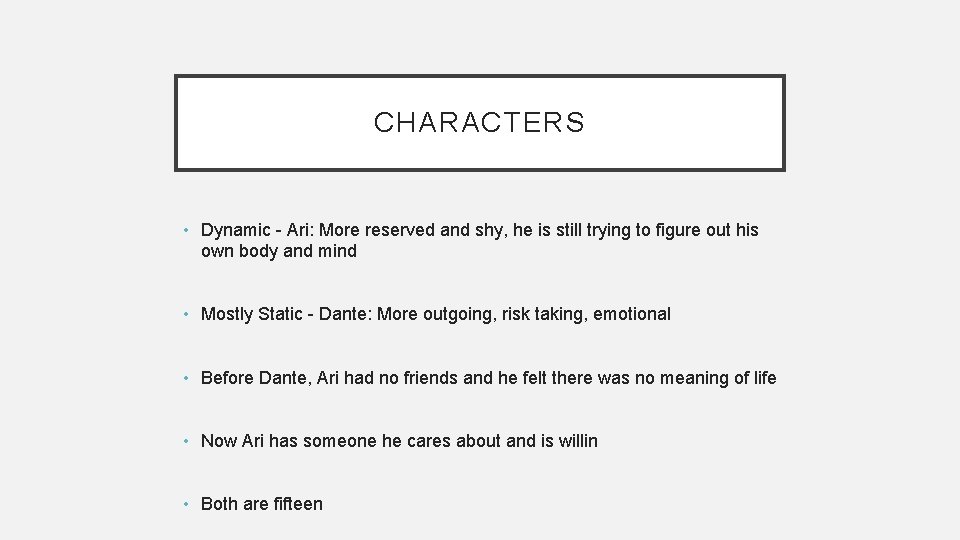Click the text 'Both are fifteen'
This screenshot has width=960, height=540.
(261, 504)
